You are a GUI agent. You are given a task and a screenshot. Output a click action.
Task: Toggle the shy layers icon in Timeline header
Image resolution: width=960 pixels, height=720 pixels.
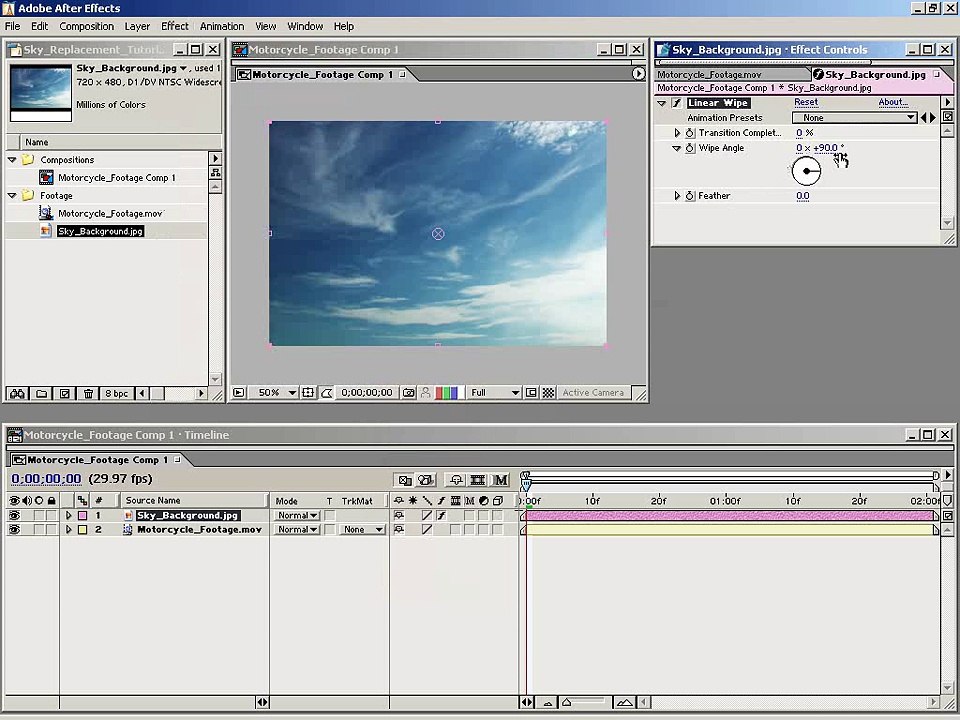[x=456, y=480]
